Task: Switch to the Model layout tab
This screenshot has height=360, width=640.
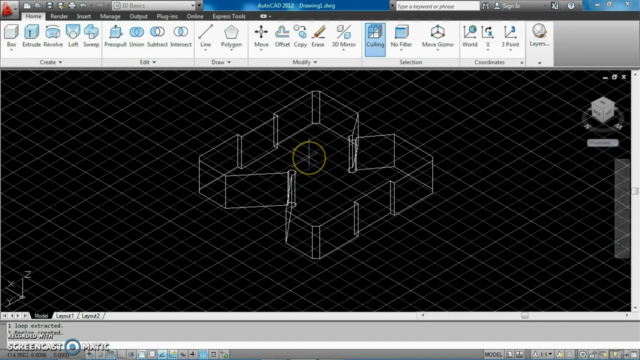Action: click(41, 316)
